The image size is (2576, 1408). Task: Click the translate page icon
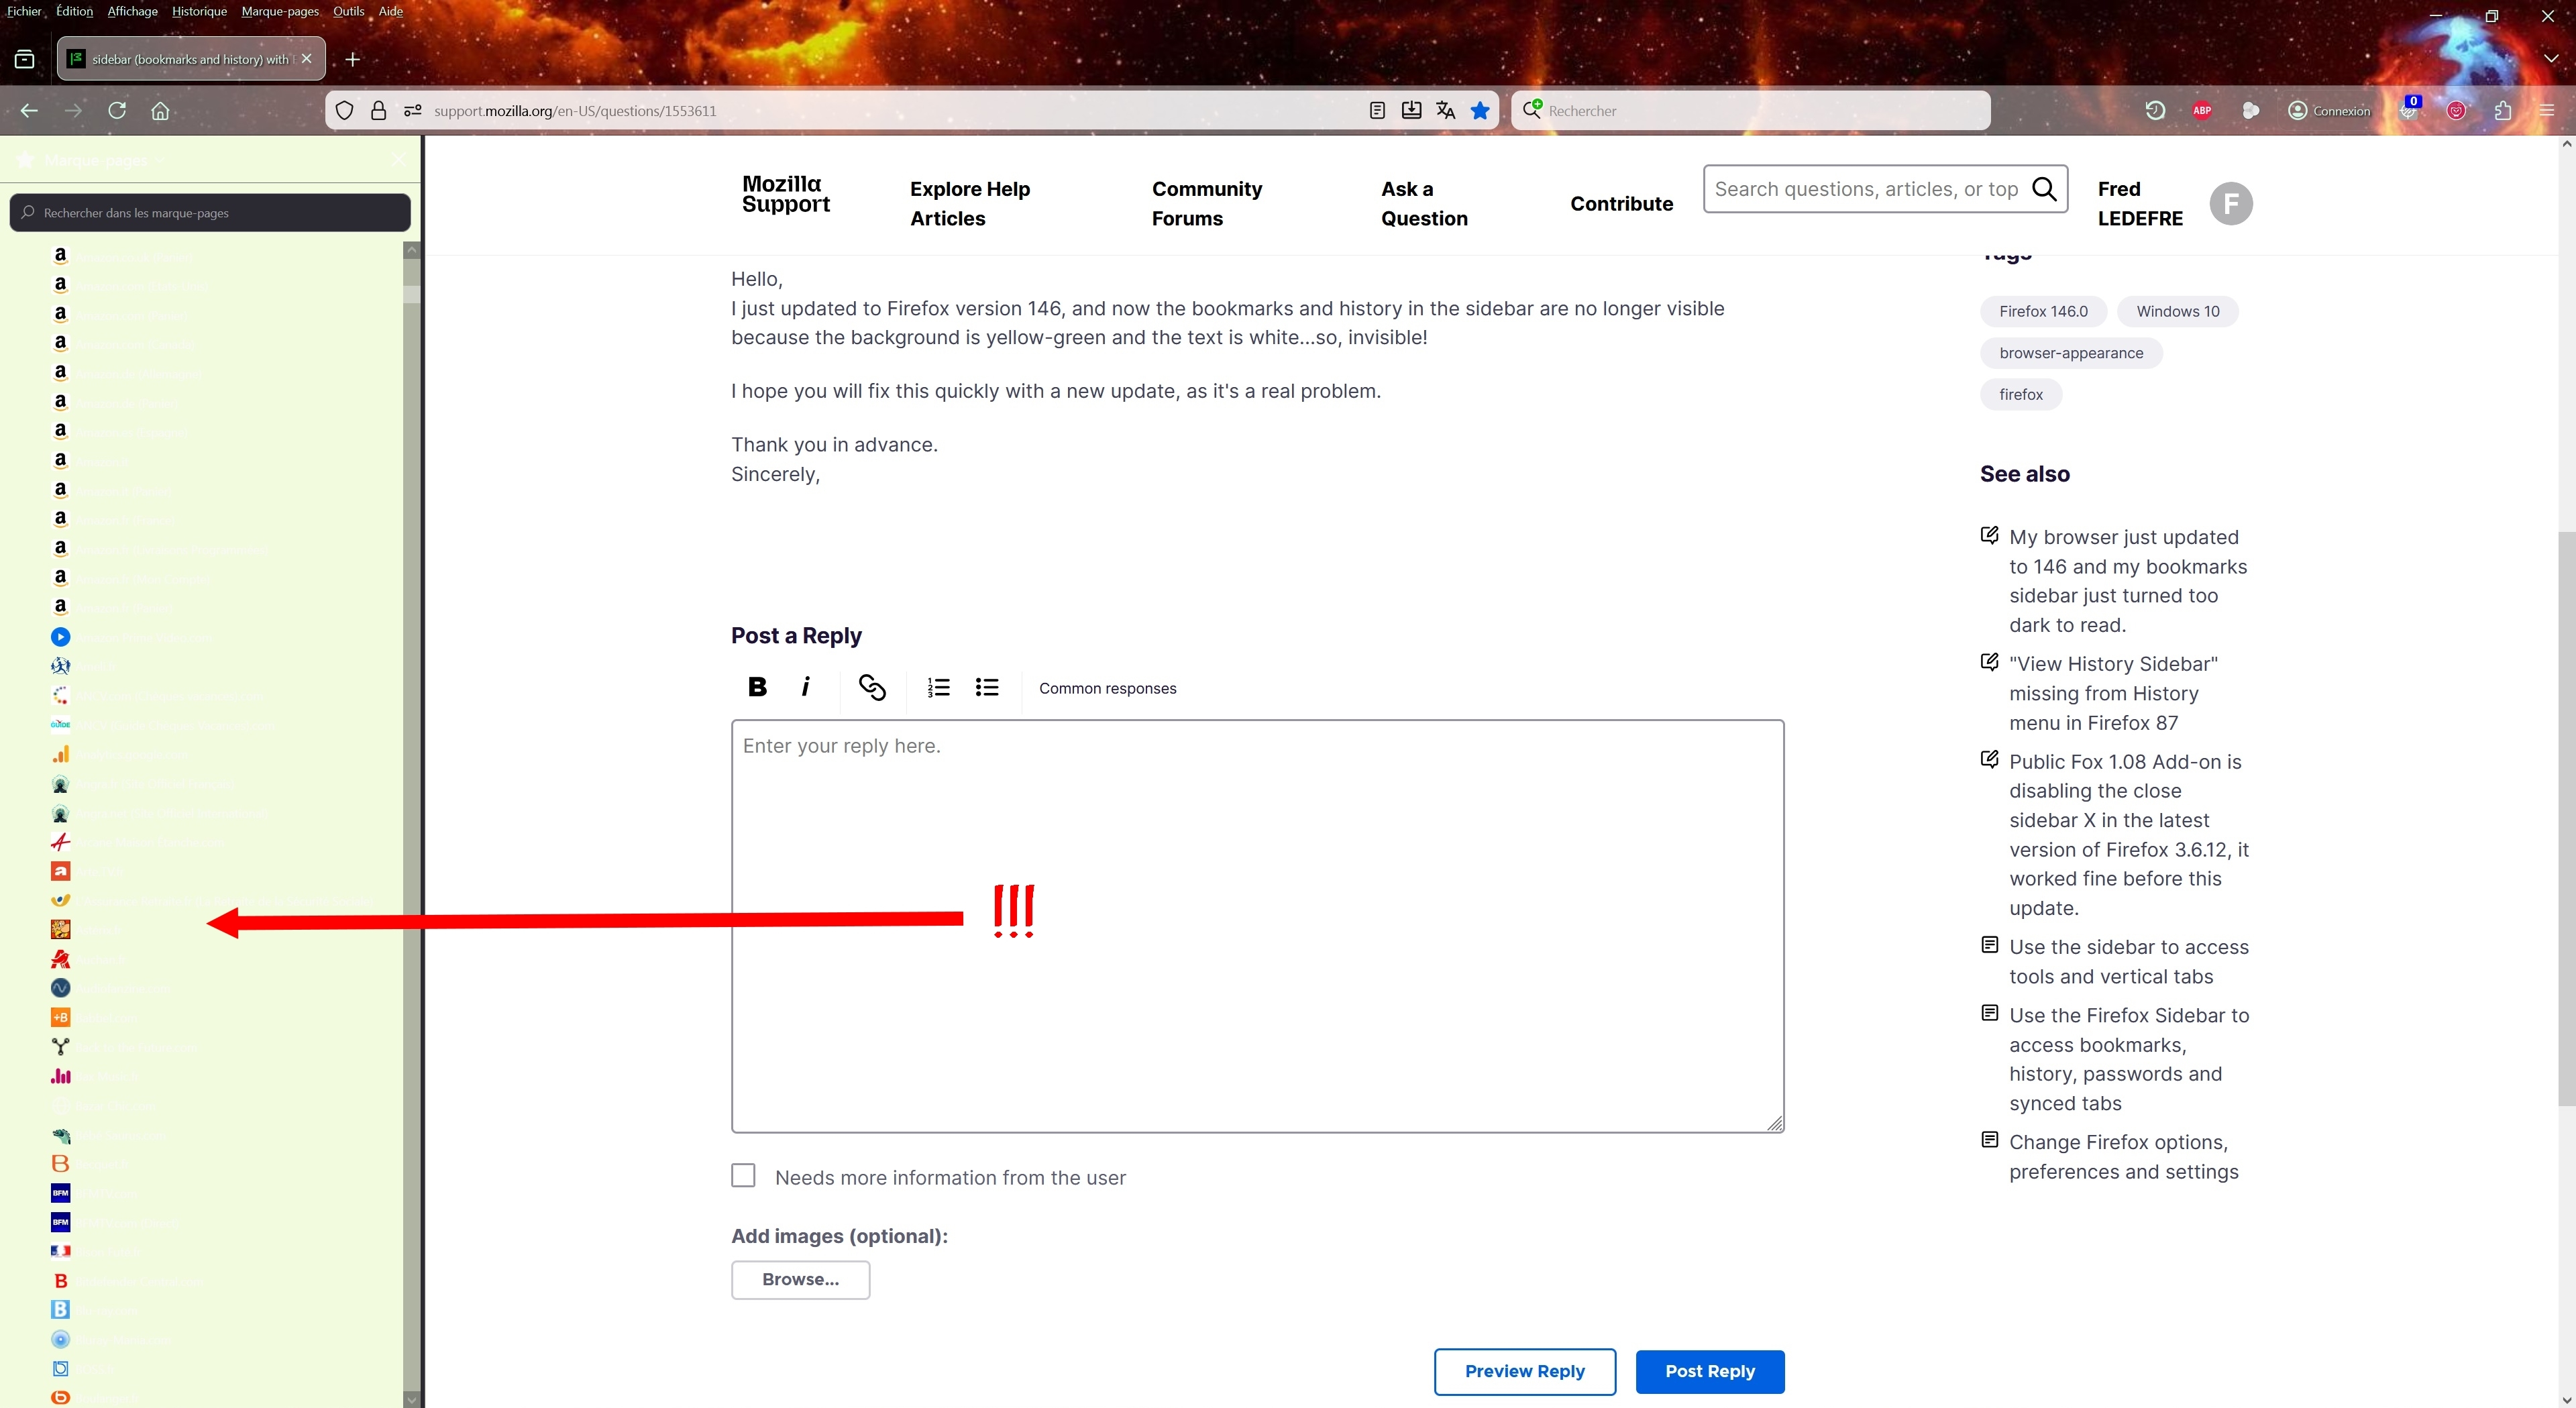1445,111
